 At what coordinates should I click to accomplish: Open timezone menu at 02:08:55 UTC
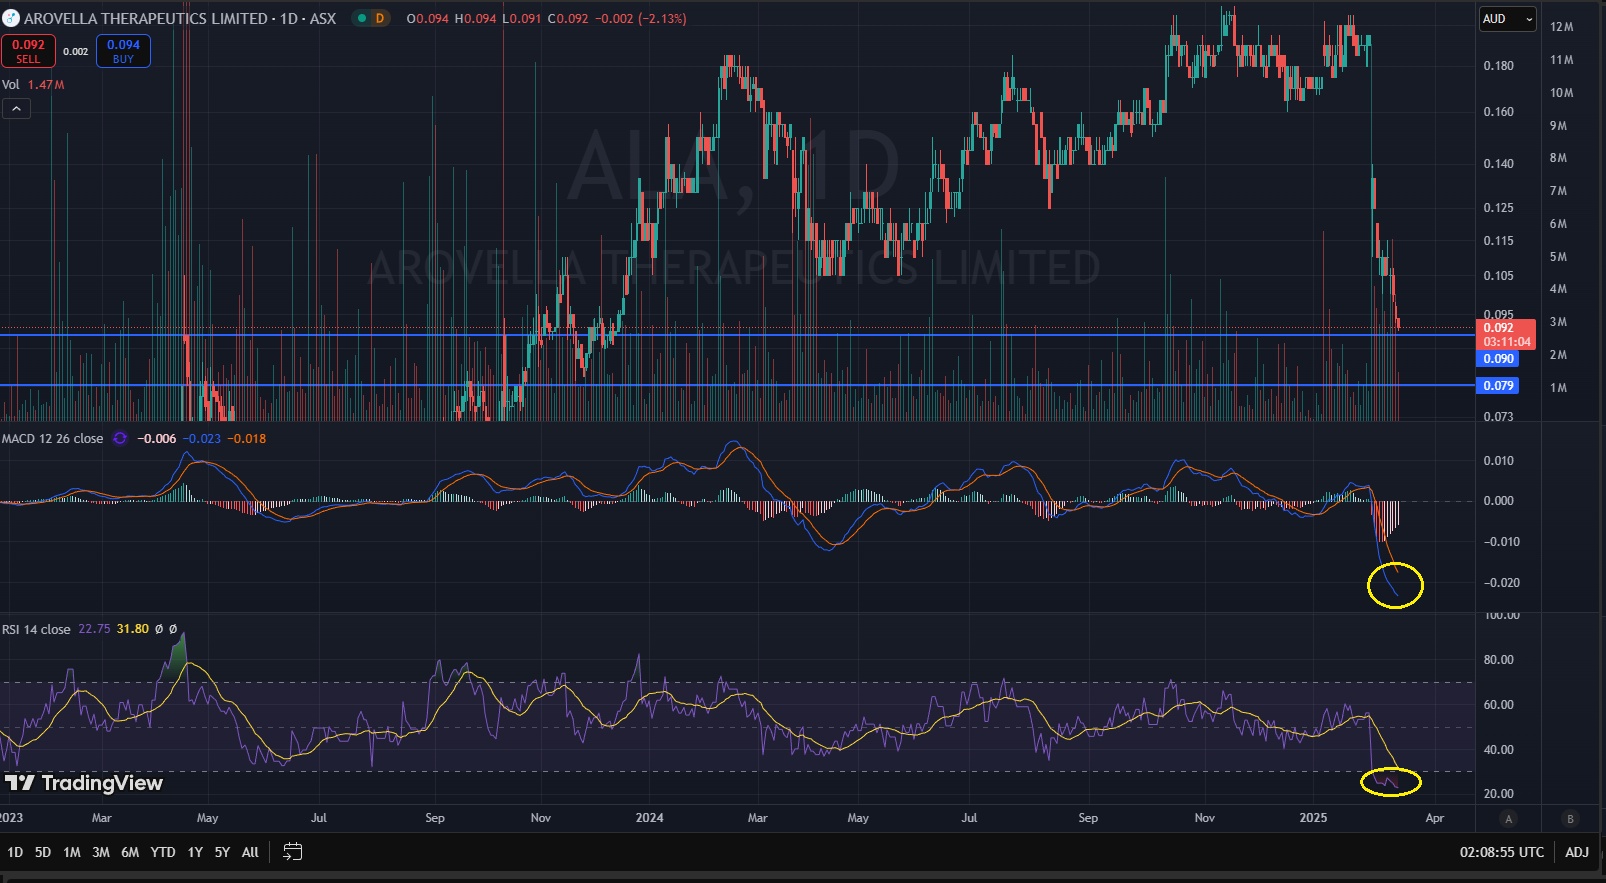point(1501,852)
